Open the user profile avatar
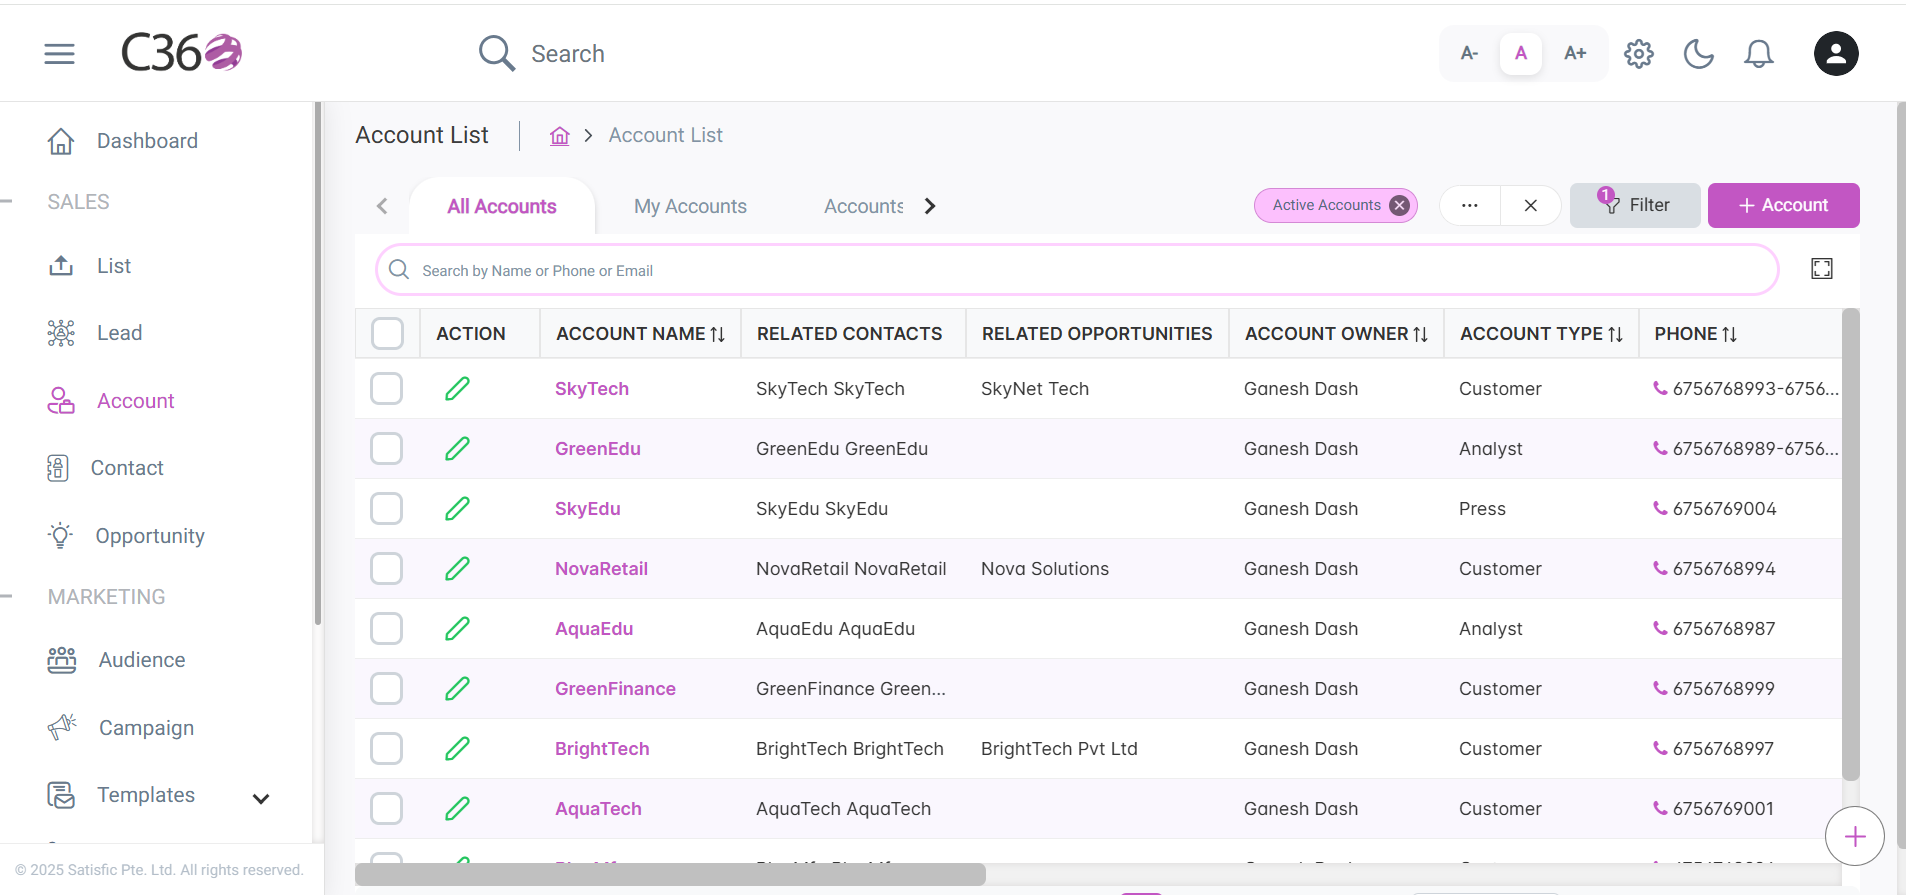Screen dimensions: 1906x895 (1836, 54)
